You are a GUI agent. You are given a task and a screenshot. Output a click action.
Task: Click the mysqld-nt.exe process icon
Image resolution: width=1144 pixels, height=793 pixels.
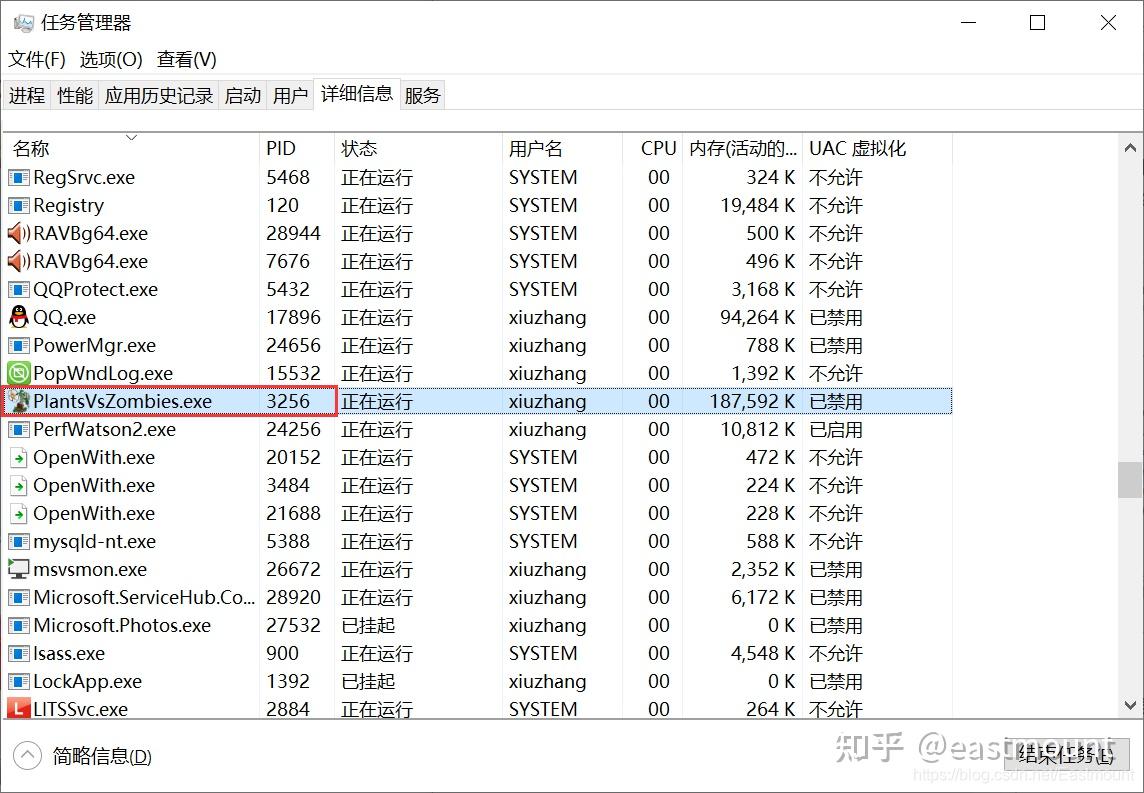point(18,541)
